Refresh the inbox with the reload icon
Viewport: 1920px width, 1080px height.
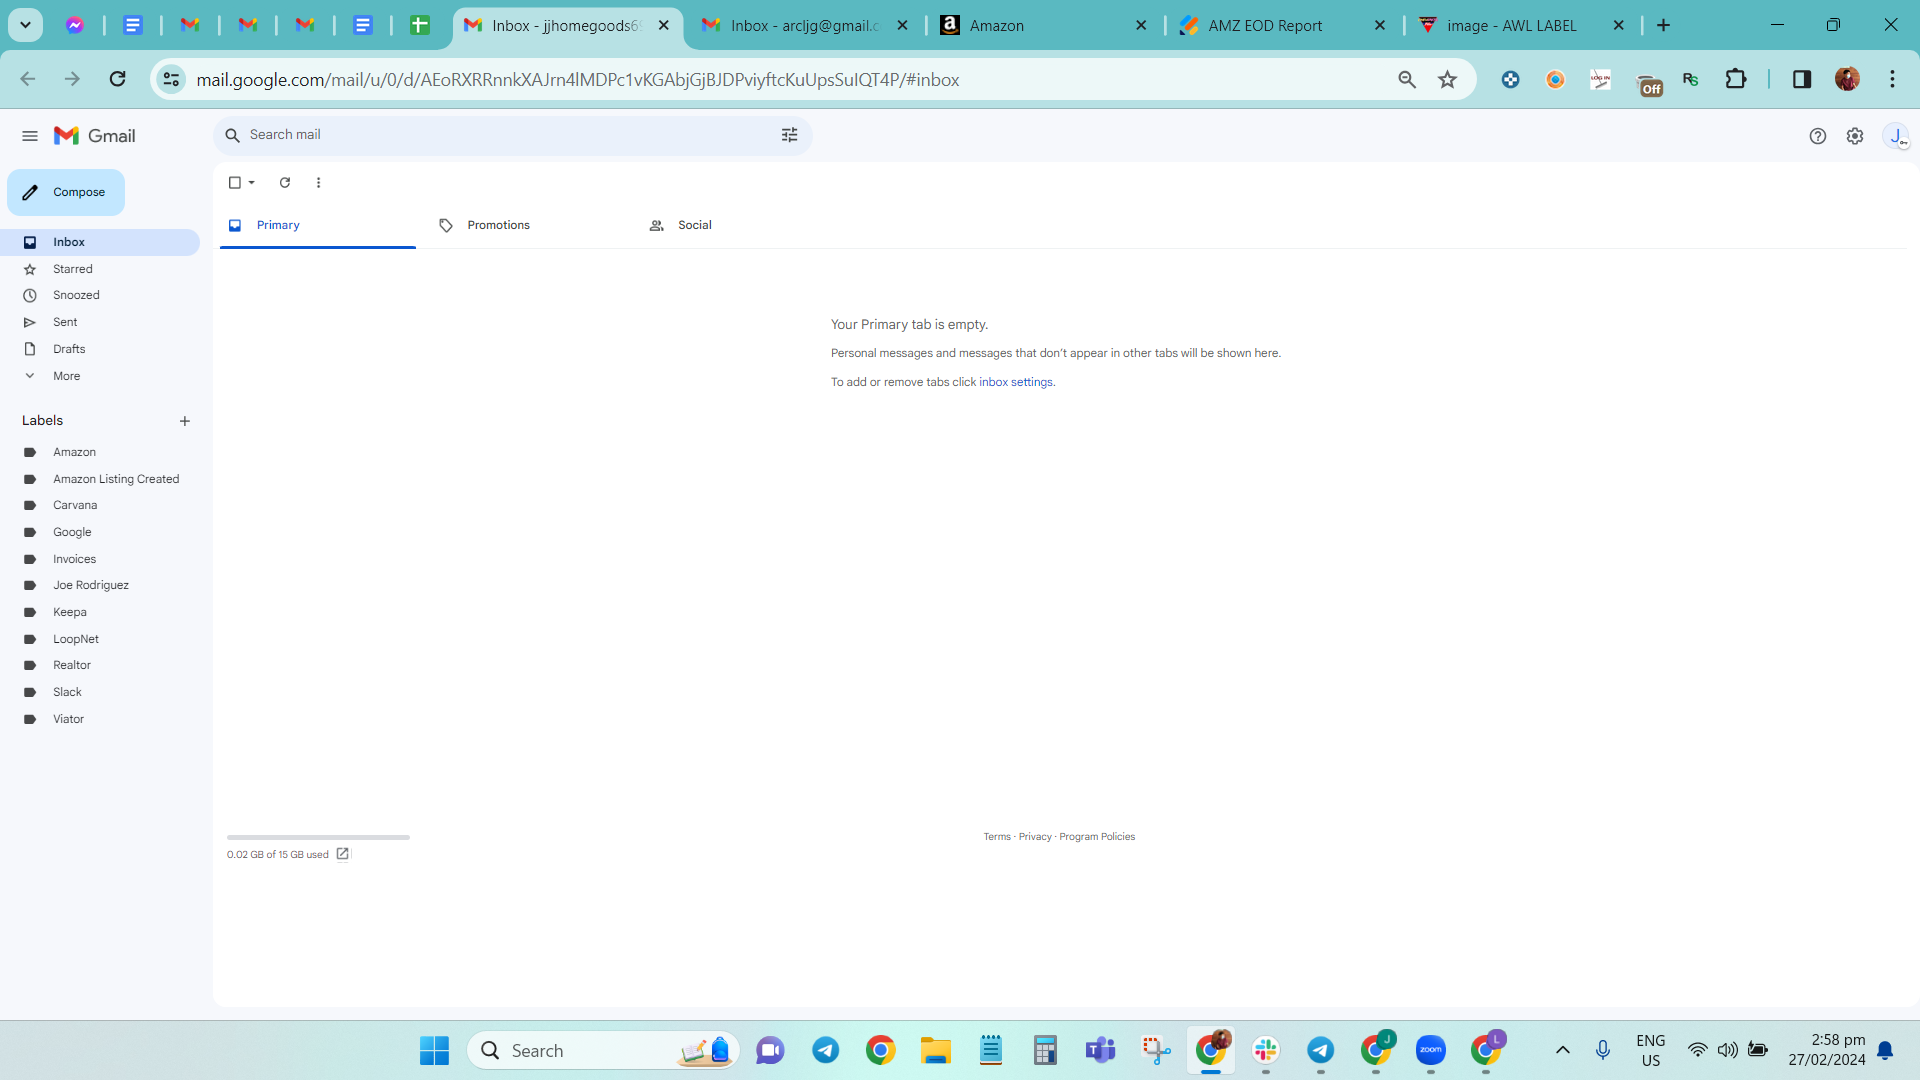(285, 183)
